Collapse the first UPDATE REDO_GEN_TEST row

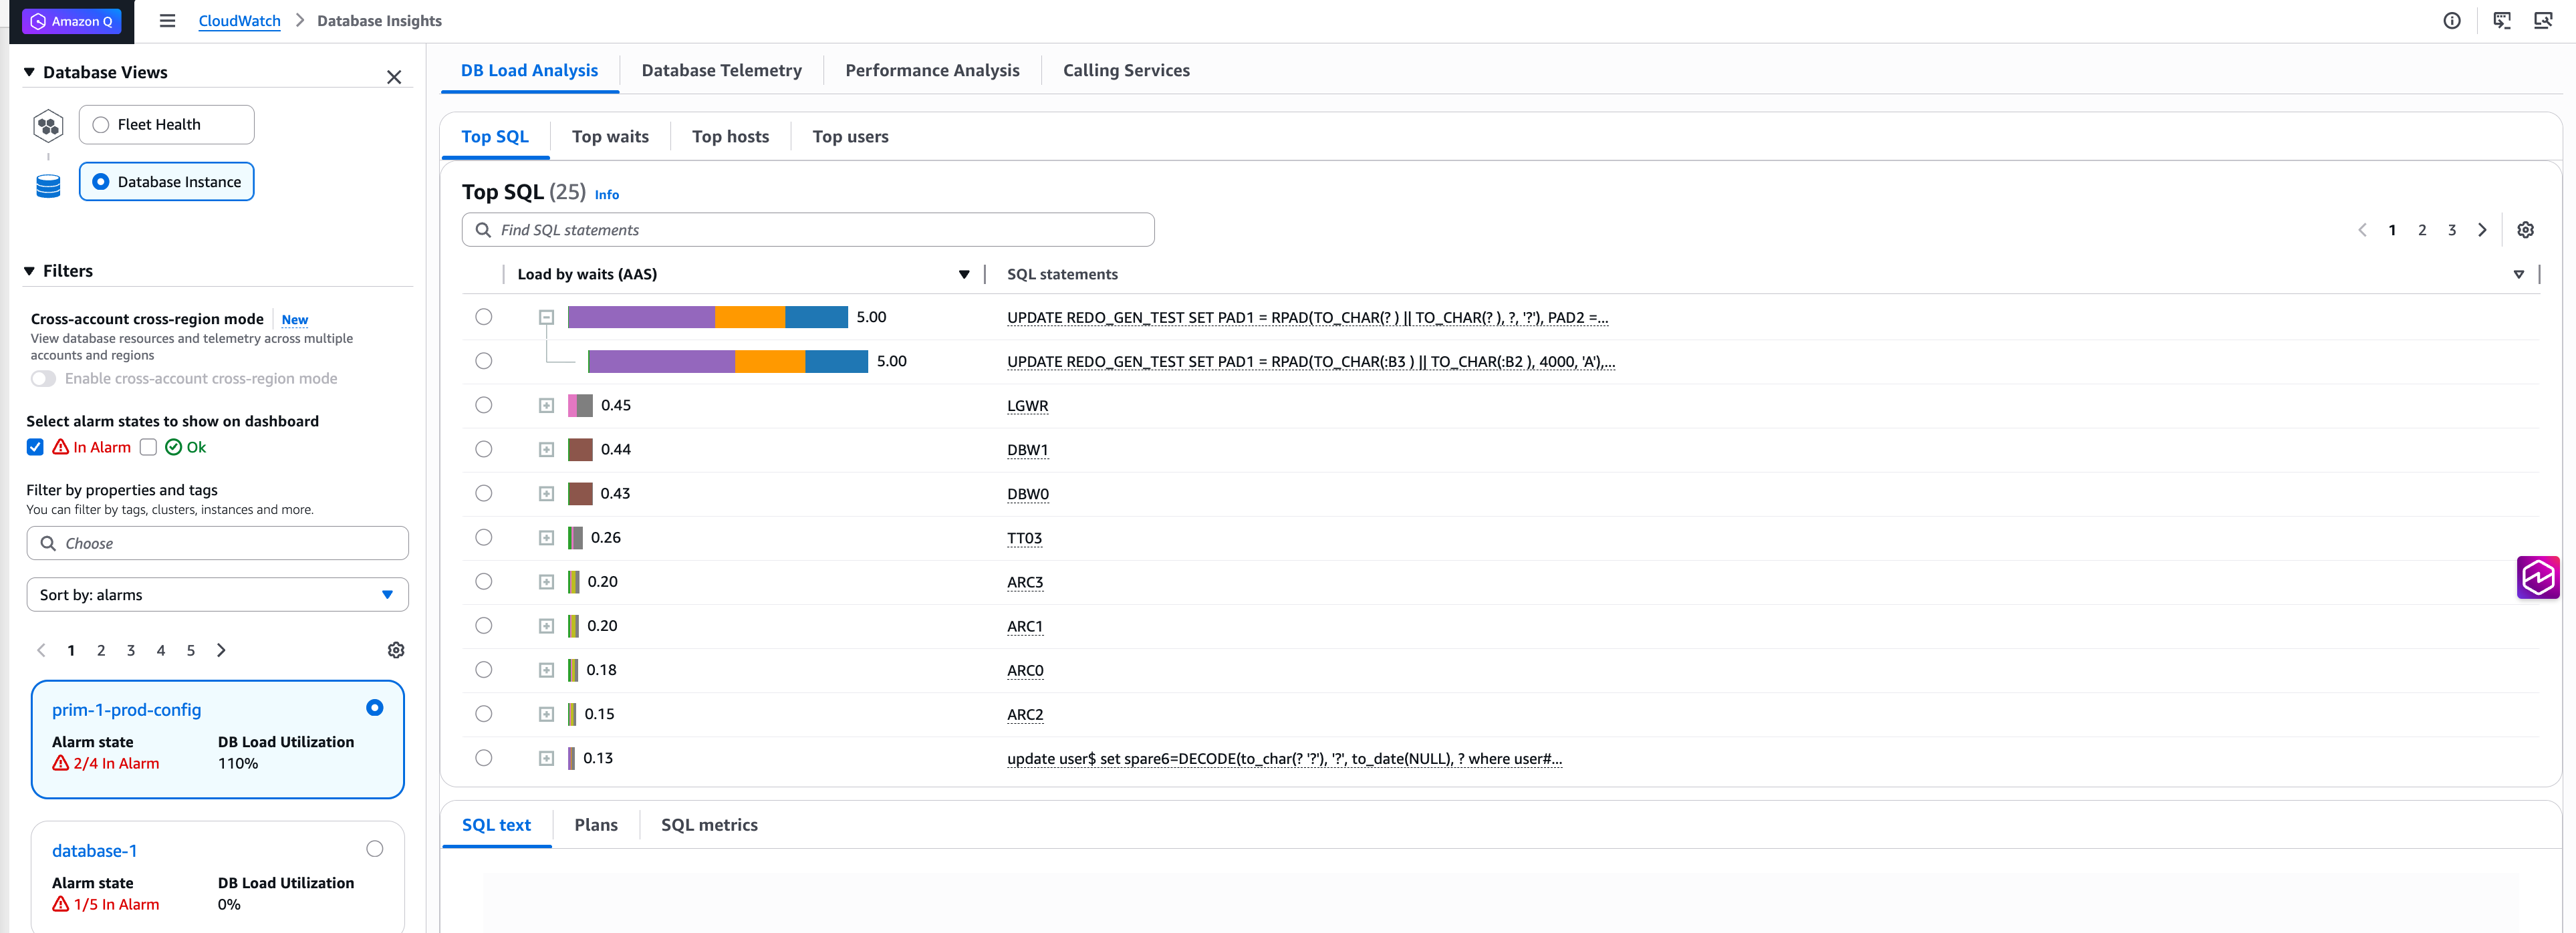[546, 317]
